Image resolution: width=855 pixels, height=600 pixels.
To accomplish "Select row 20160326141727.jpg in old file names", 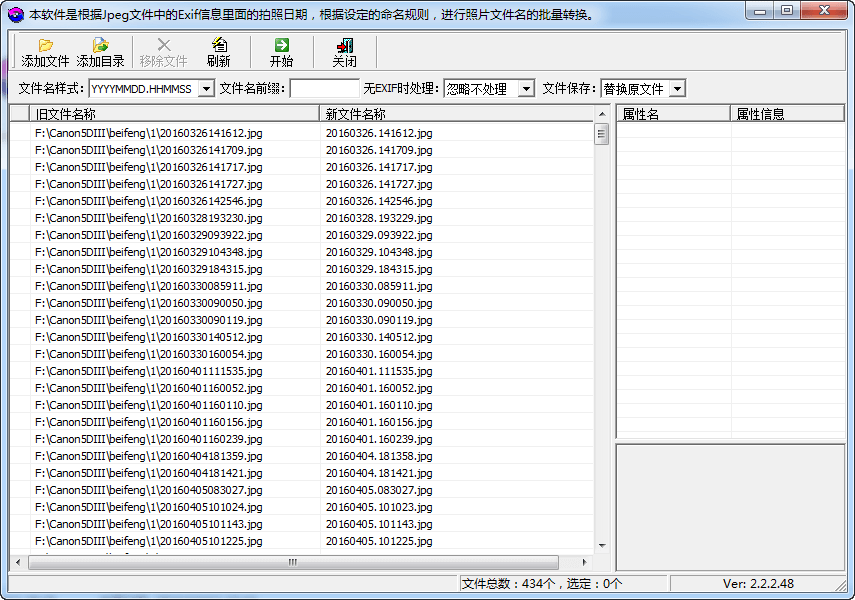I will (148, 184).
